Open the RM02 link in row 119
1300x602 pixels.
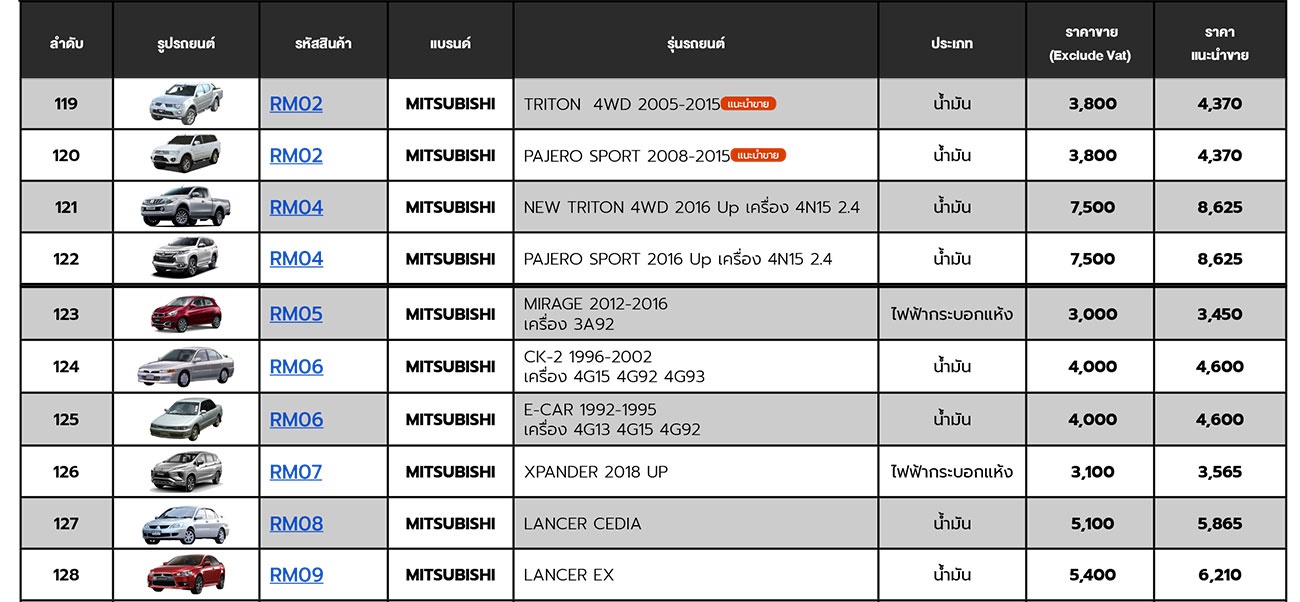click(296, 104)
